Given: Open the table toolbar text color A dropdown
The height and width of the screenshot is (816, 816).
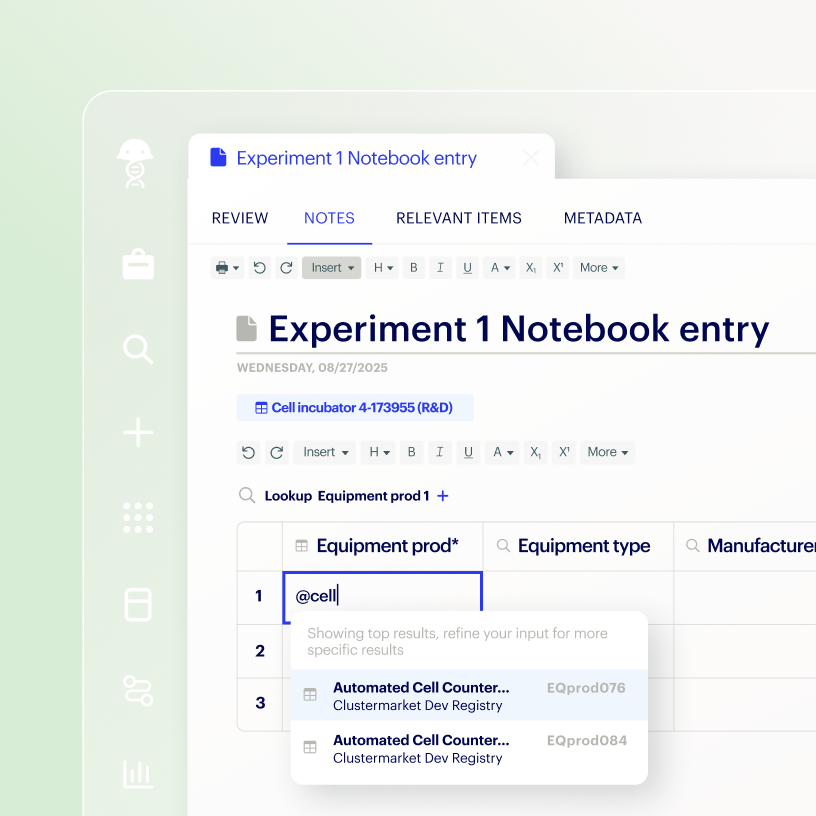Looking at the screenshot, I should pyautogui.click(x=503, y=452).
